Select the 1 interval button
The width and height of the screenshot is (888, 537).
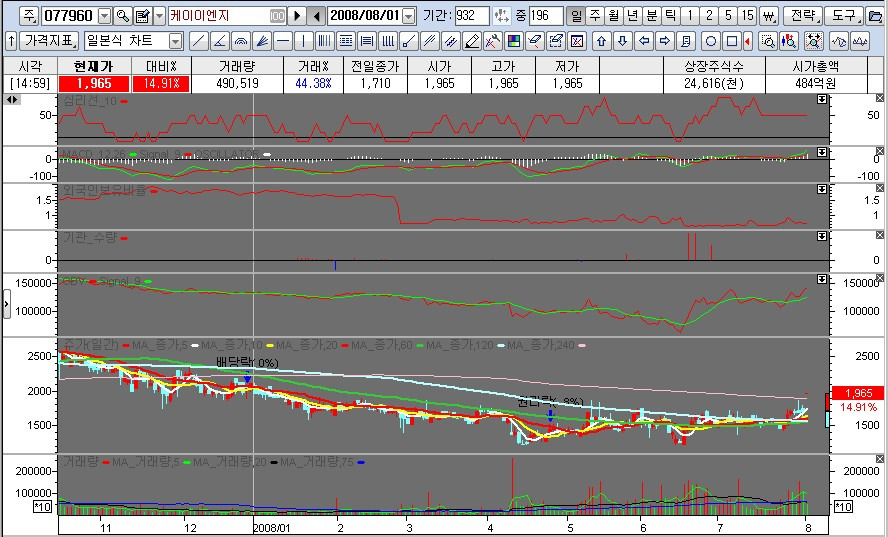[690, 16]
